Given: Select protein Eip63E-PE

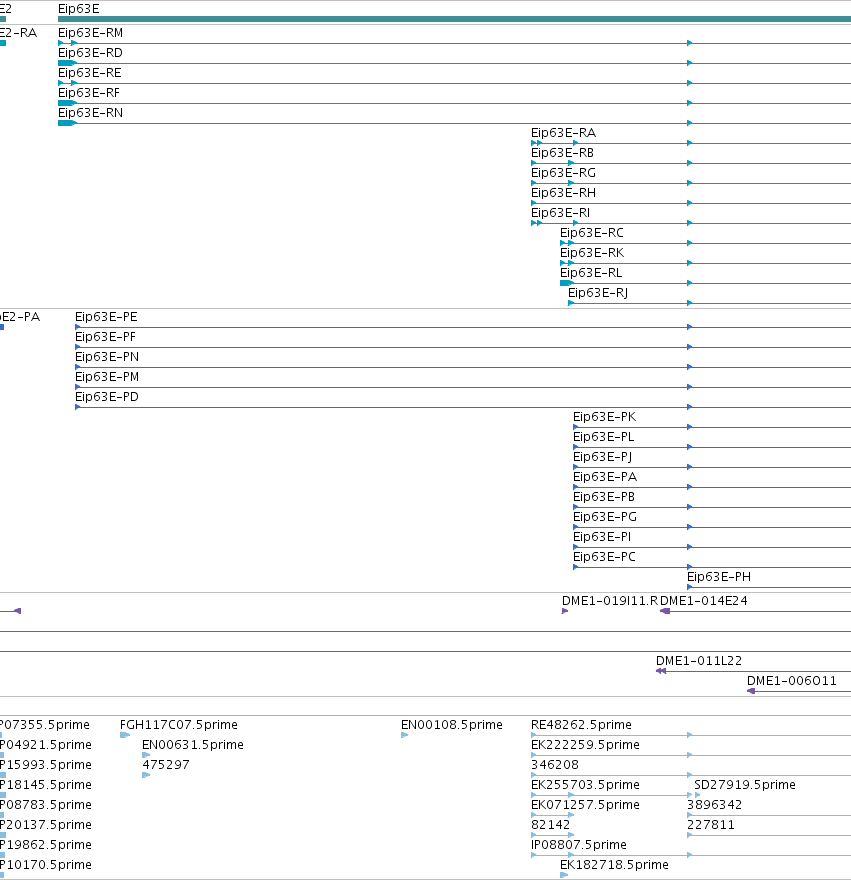Looking at the screenshot, I should pos(106,317).
